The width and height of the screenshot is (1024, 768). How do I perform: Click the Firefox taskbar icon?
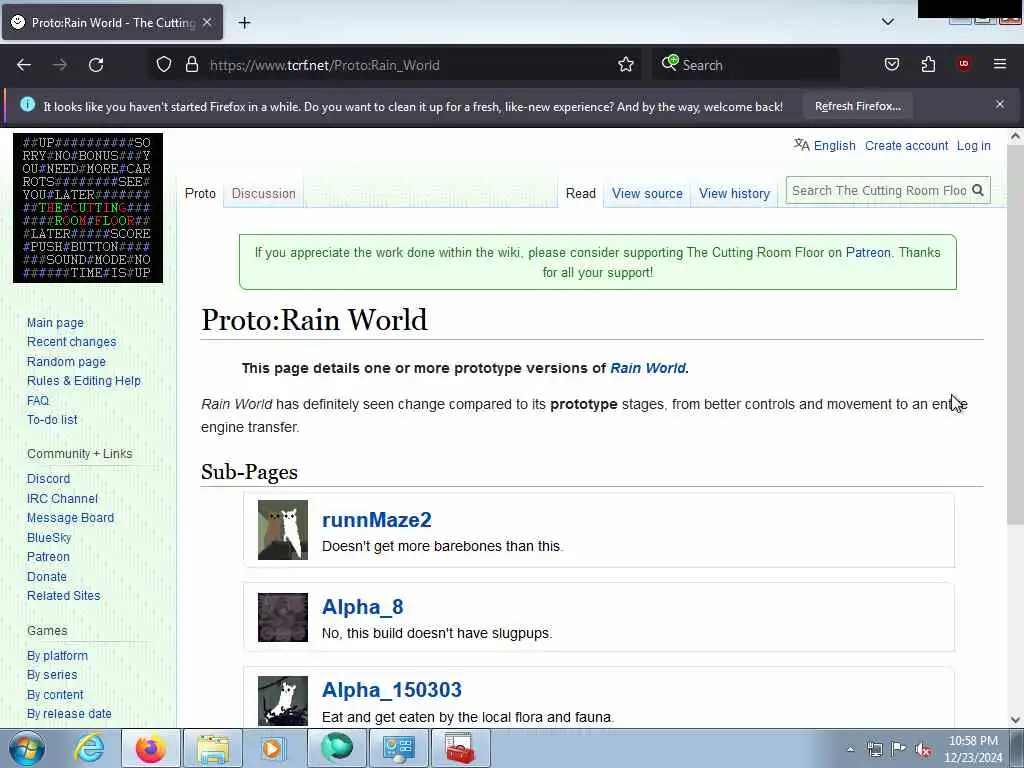click(151, 748)
